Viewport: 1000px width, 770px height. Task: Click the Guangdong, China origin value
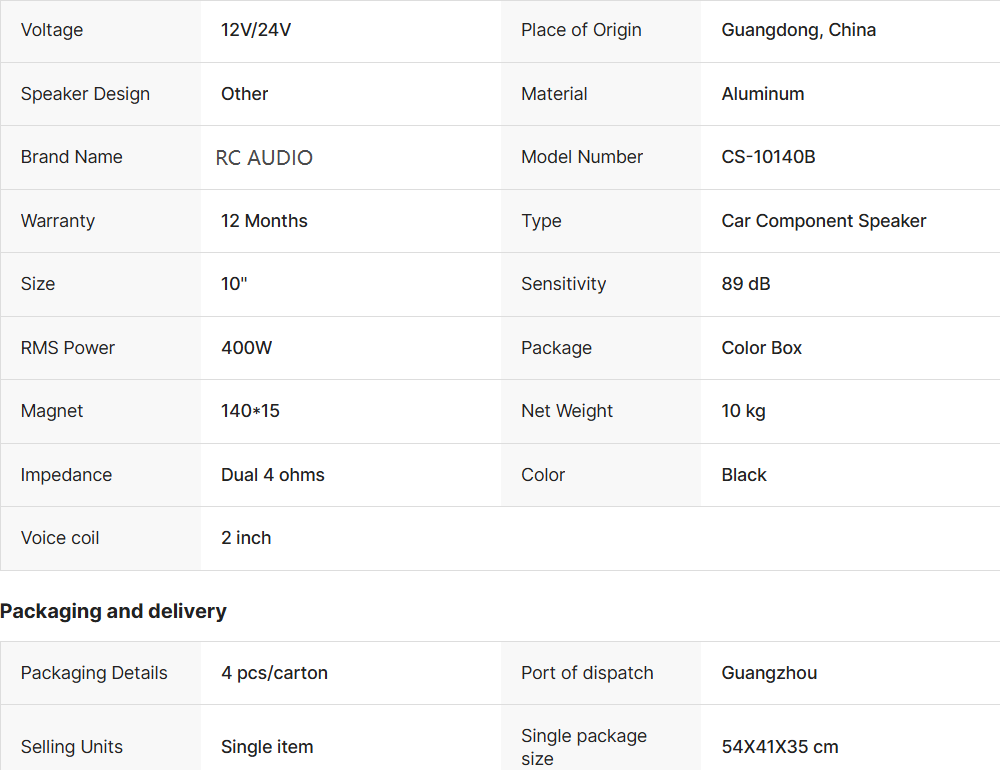click(798, 30)
